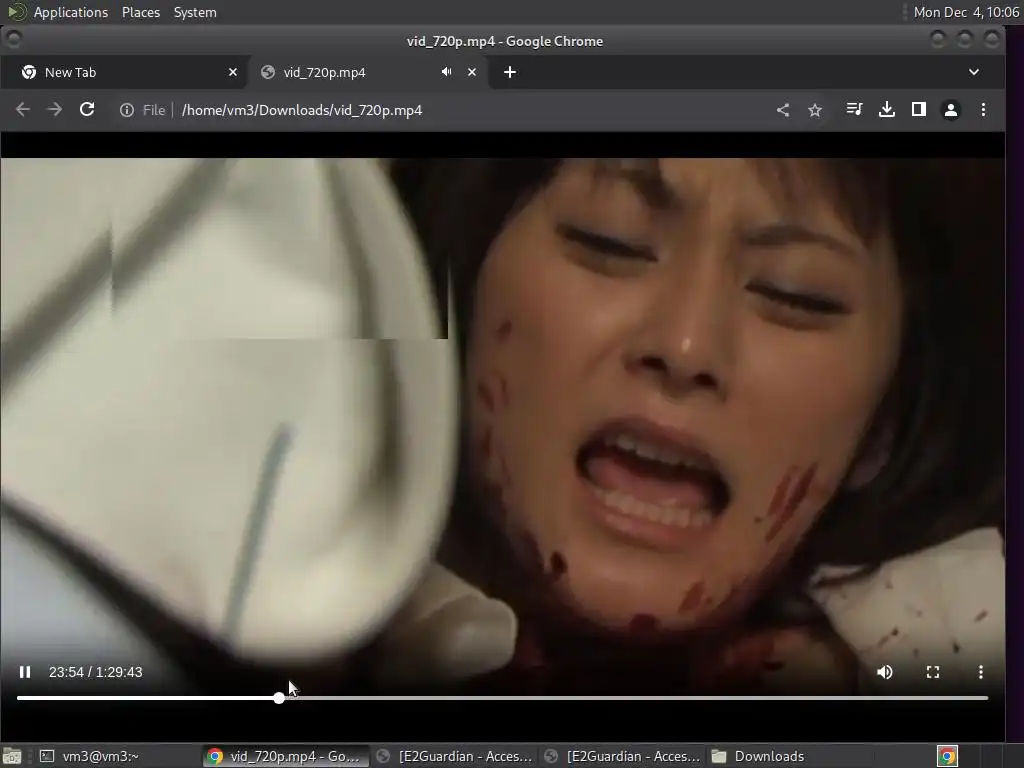Screen dimensions: 1024x768
Task: Open the System menu
Action: (195, 12)
